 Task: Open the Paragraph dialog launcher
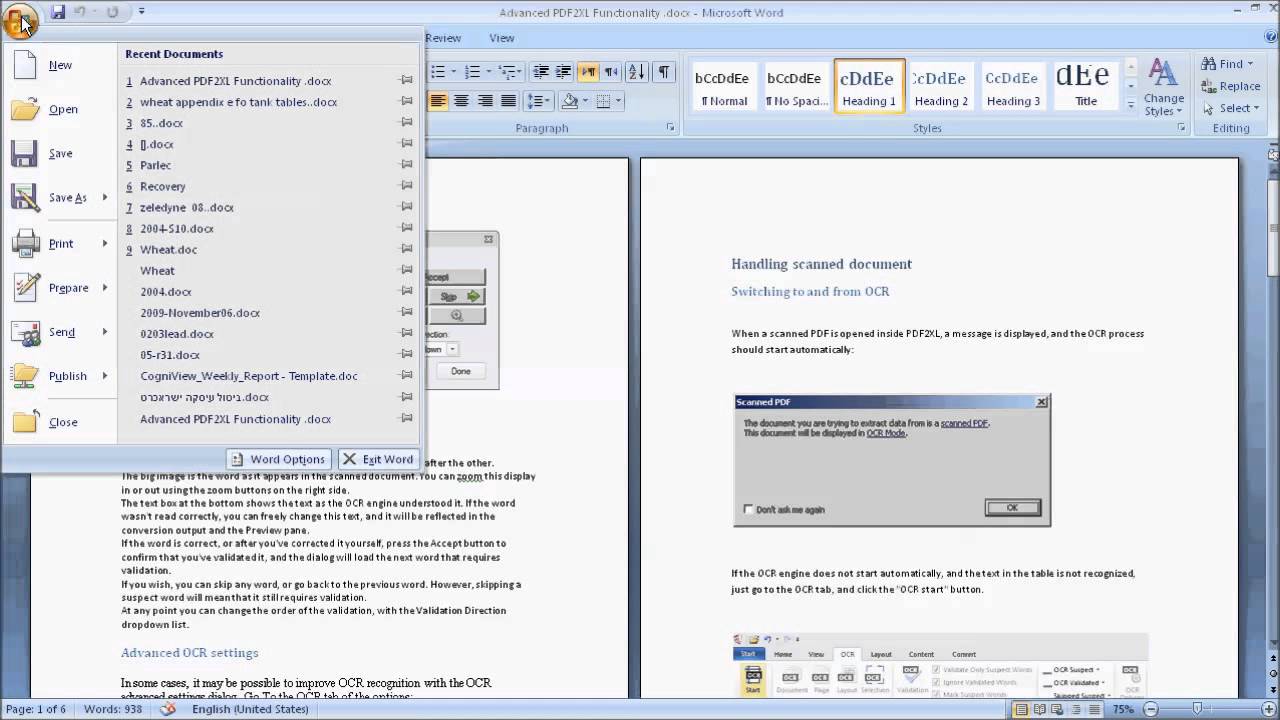[670, 128]
